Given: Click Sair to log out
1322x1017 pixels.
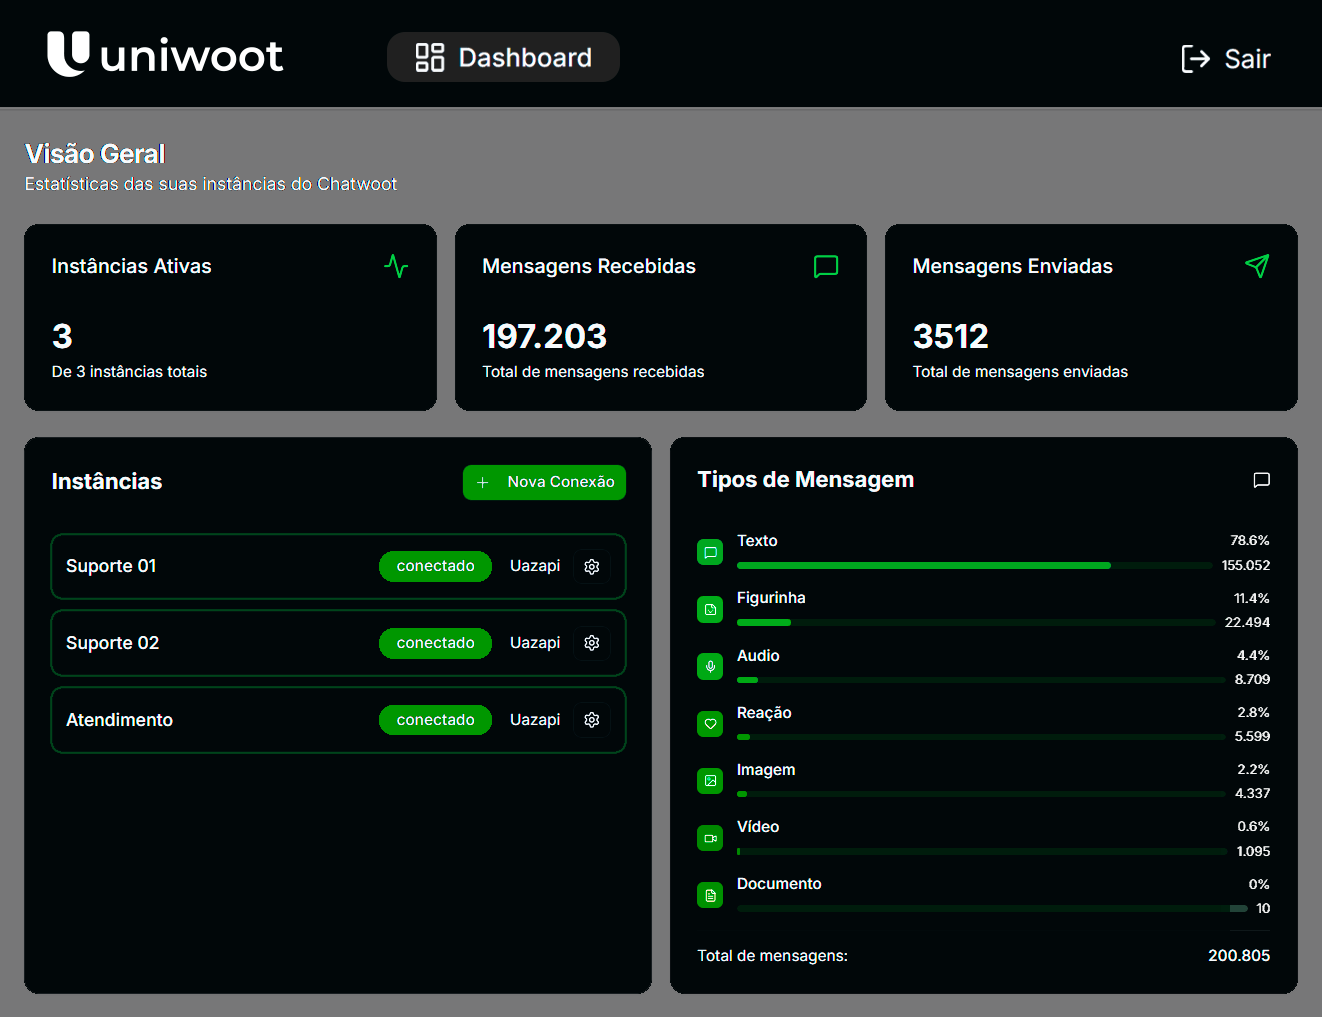Looking at the screenshot, I should point(1226,59).
